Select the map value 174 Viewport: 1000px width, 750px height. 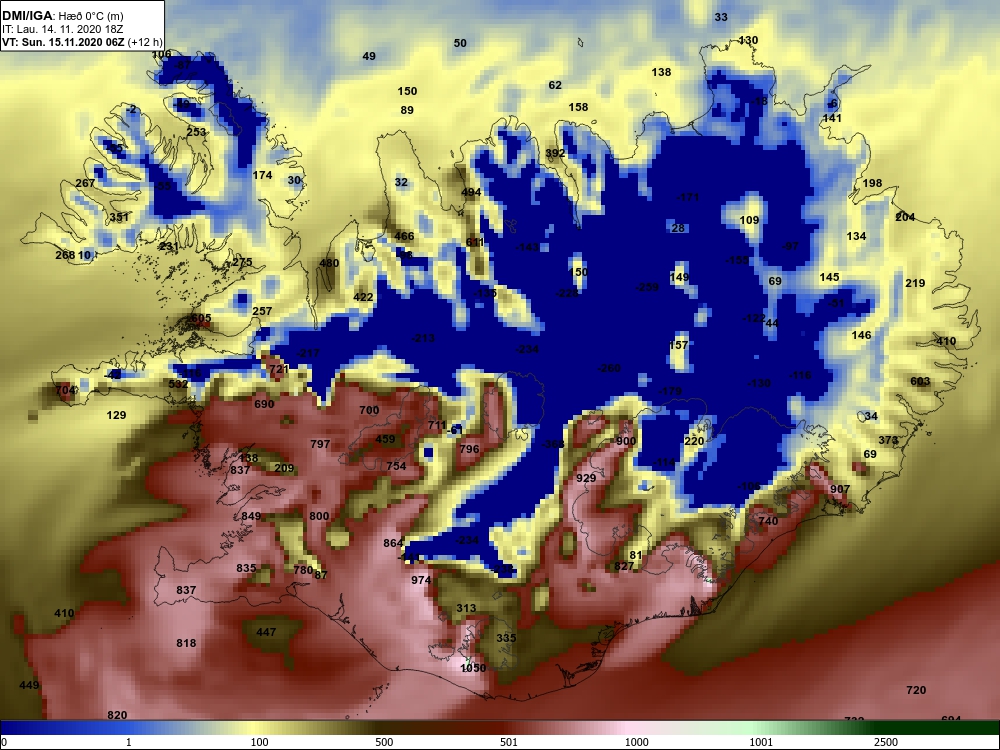[x=262, y=175]
